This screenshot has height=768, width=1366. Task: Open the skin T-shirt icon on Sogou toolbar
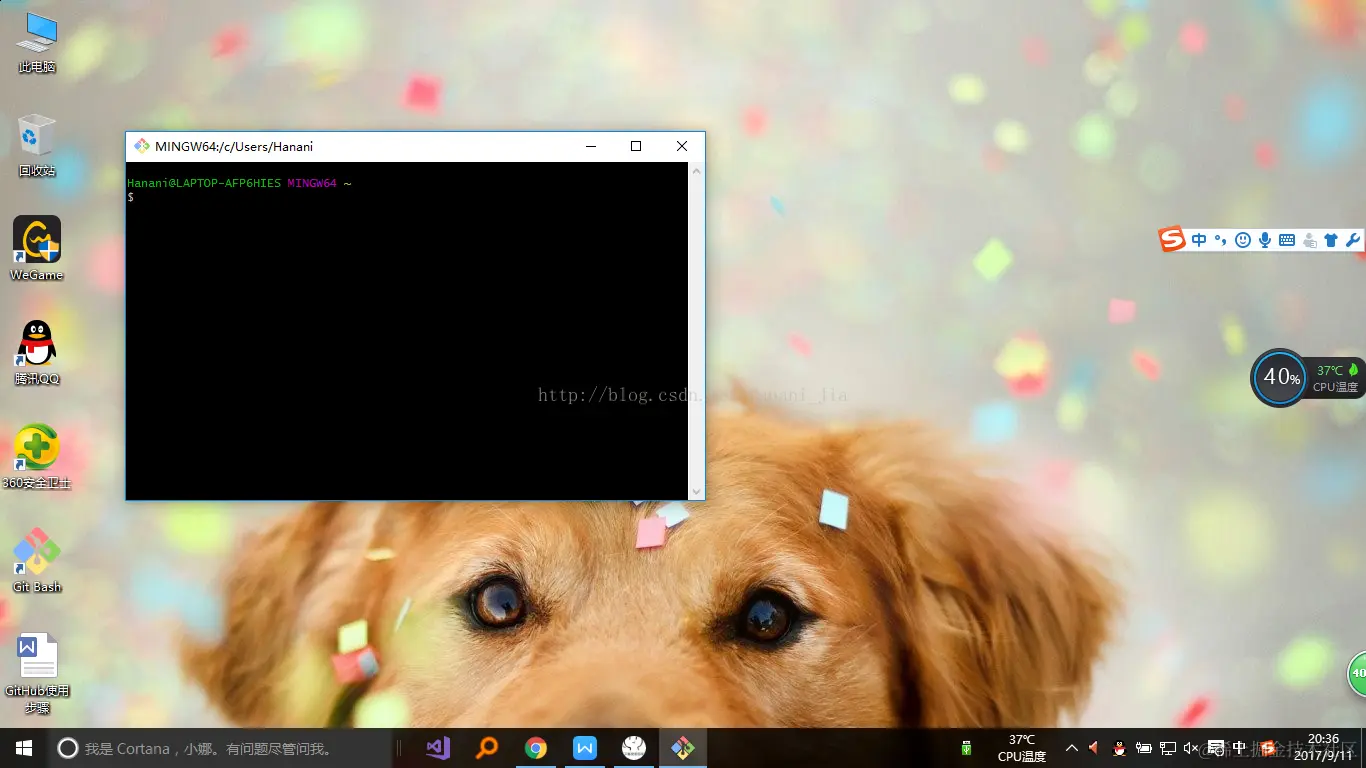click(x=1331, y=240)
